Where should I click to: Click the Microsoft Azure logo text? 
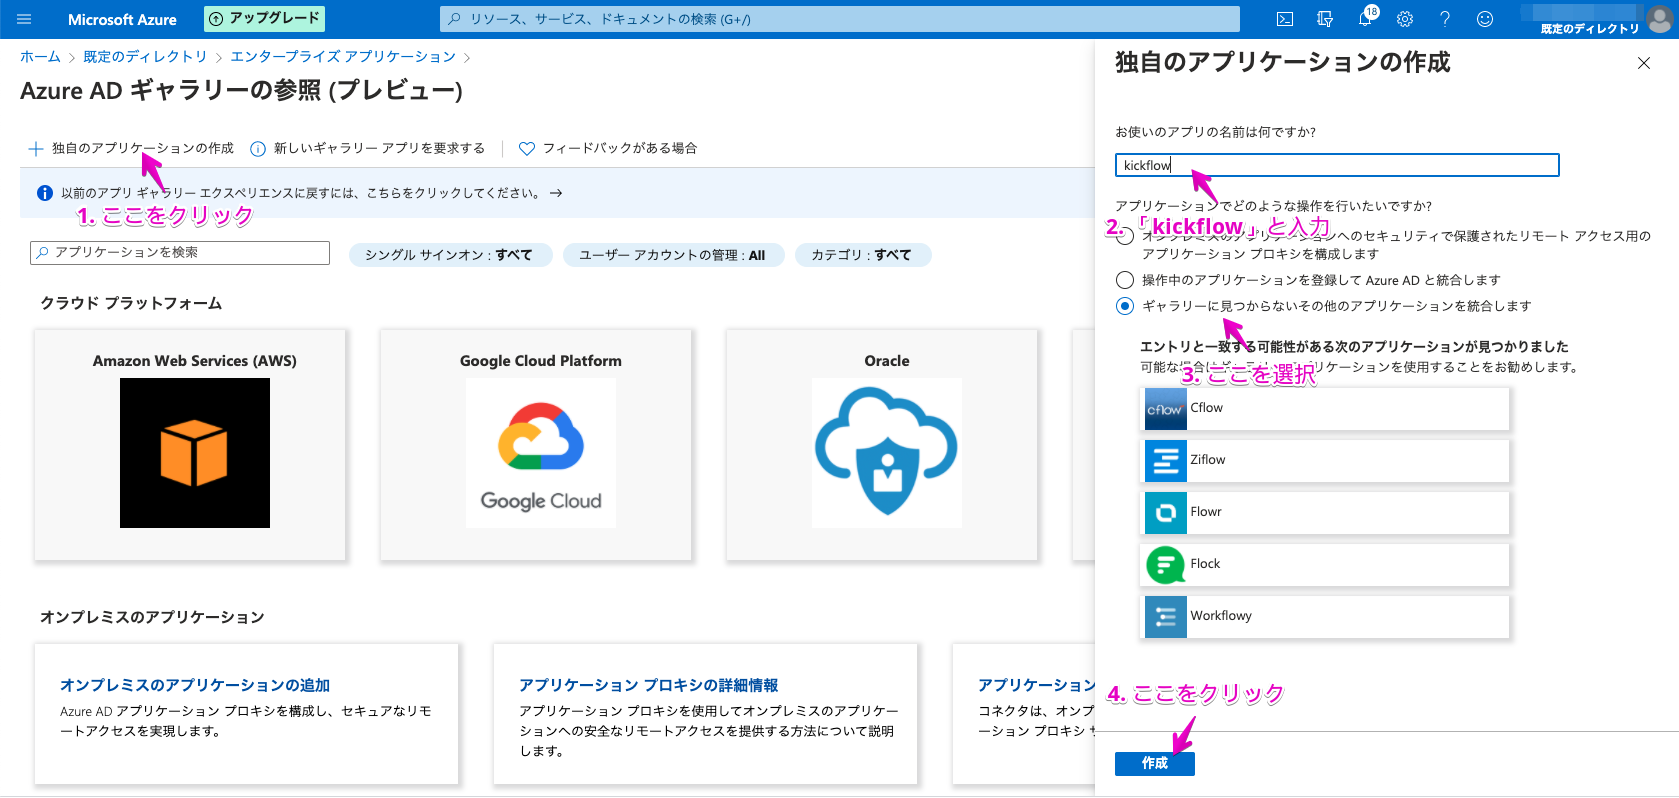coord(122,19)
